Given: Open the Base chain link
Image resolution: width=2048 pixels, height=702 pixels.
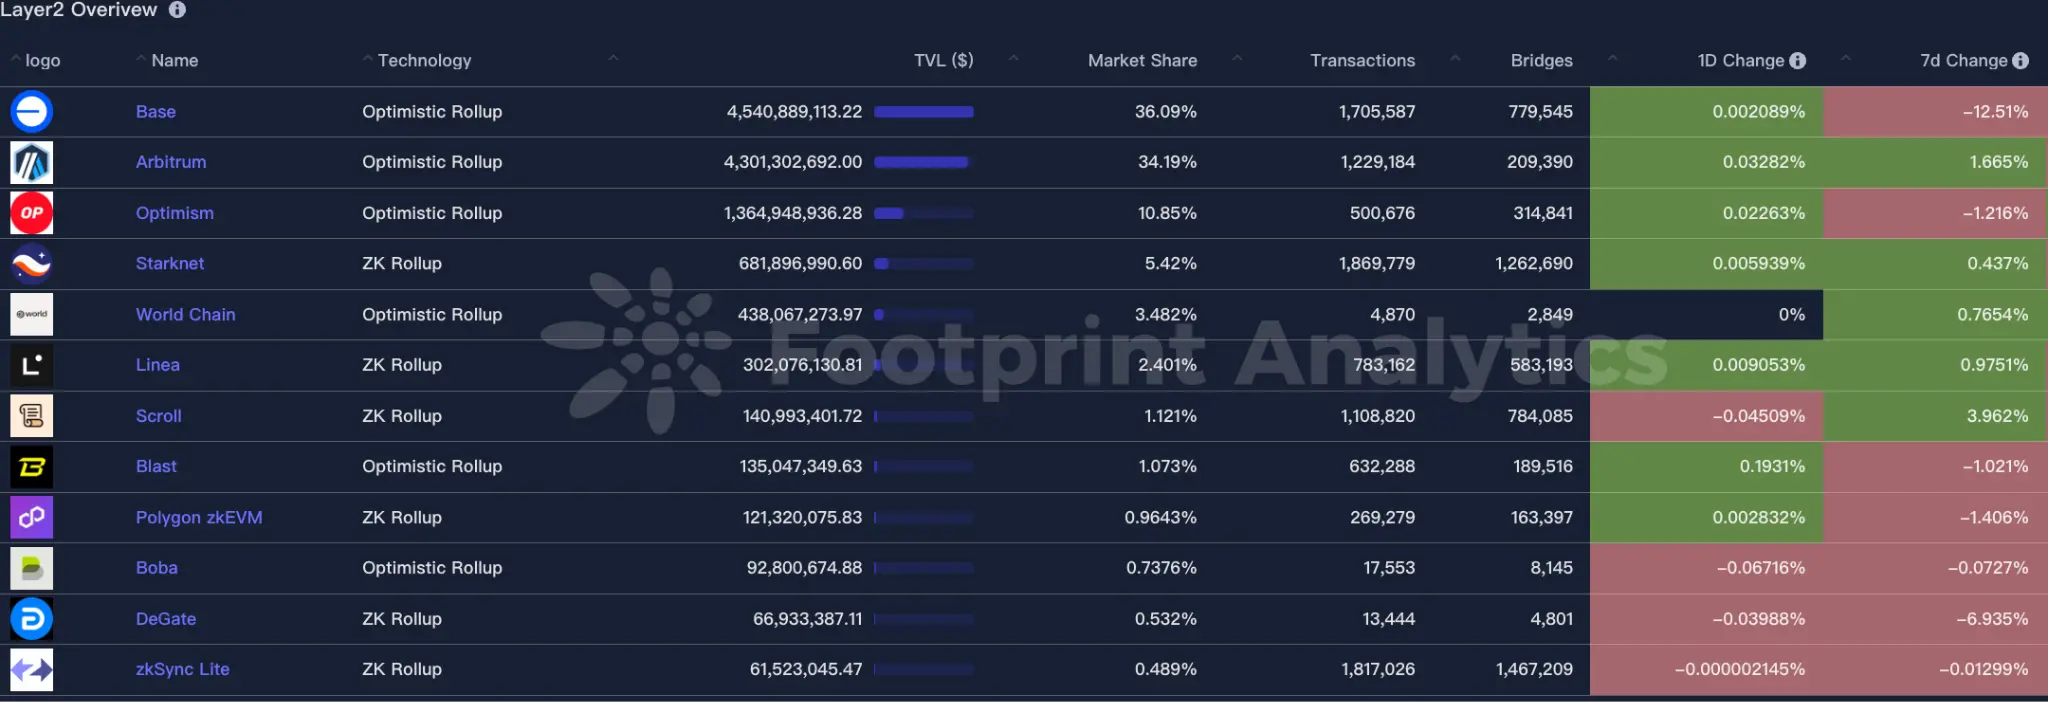Looking at the screenshot, I should [x=155, y=111].
